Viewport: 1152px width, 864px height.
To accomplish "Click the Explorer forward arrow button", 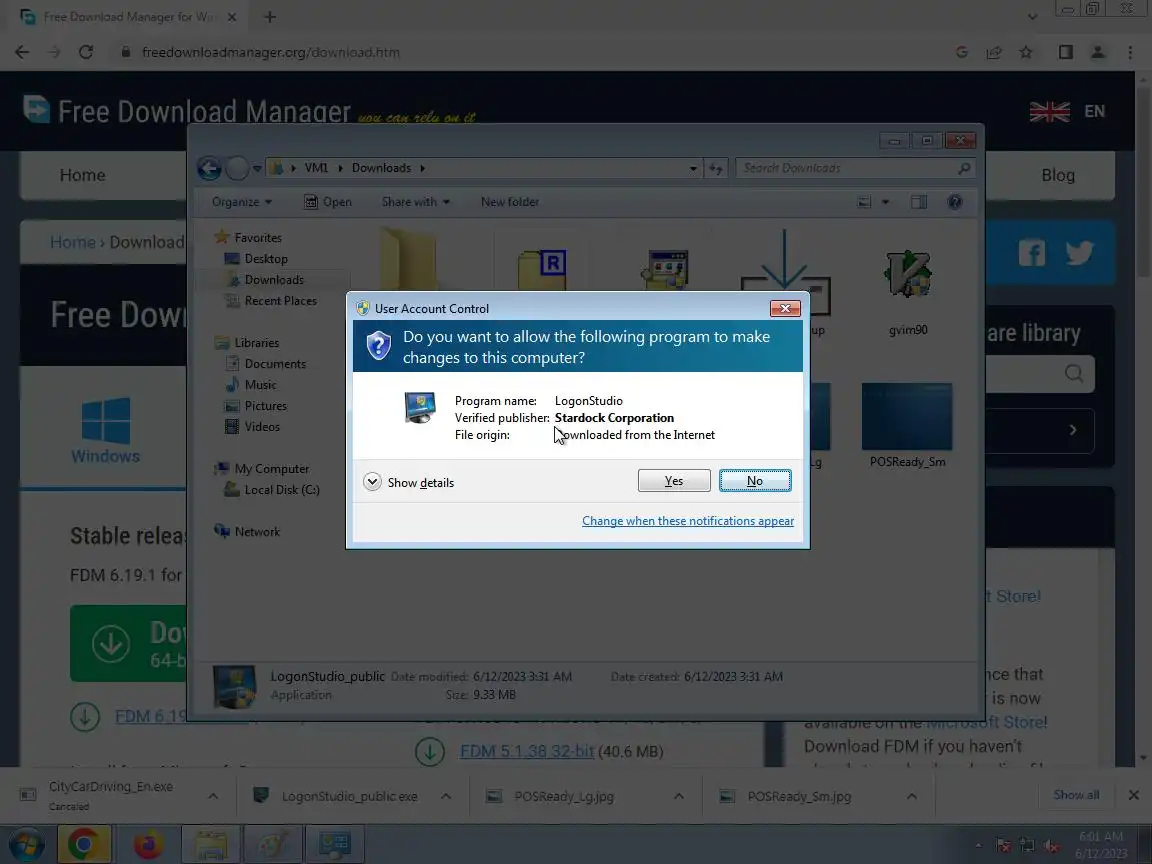I will pyautogui.click(x=237, y=168).
